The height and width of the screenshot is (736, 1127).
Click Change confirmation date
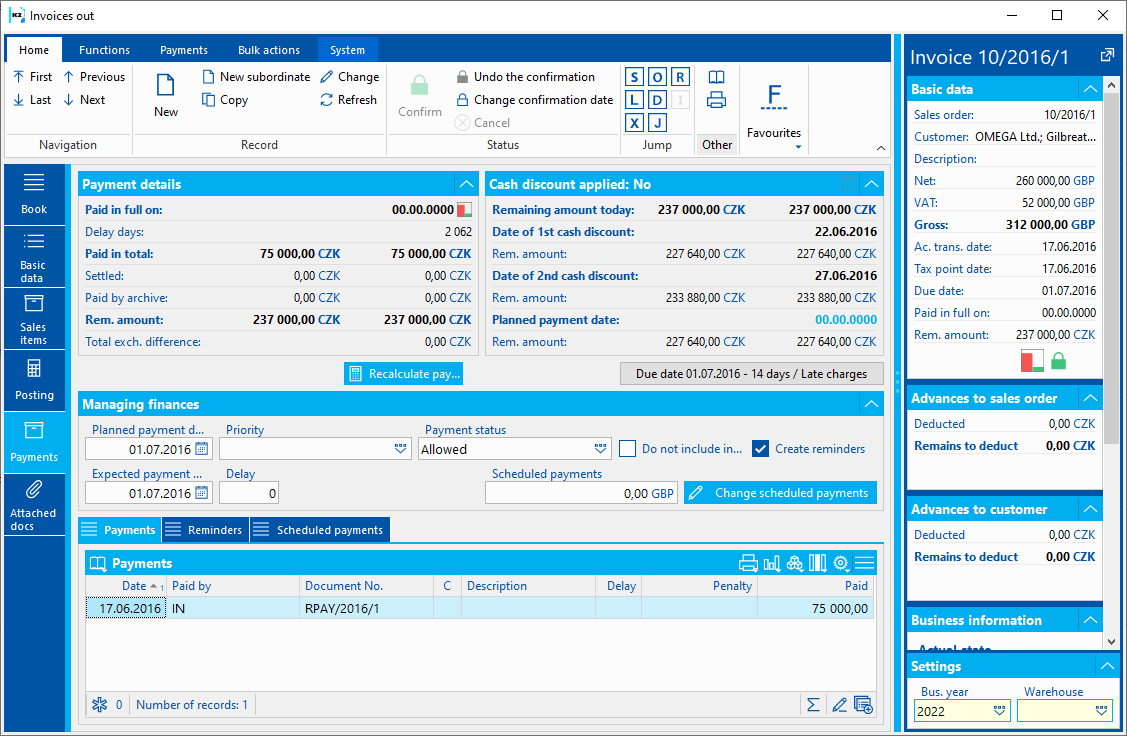pos(535,100)
